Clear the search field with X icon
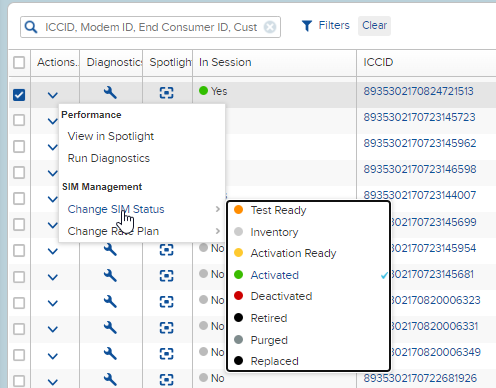496x388 pixels. click(x=270, y=27)
